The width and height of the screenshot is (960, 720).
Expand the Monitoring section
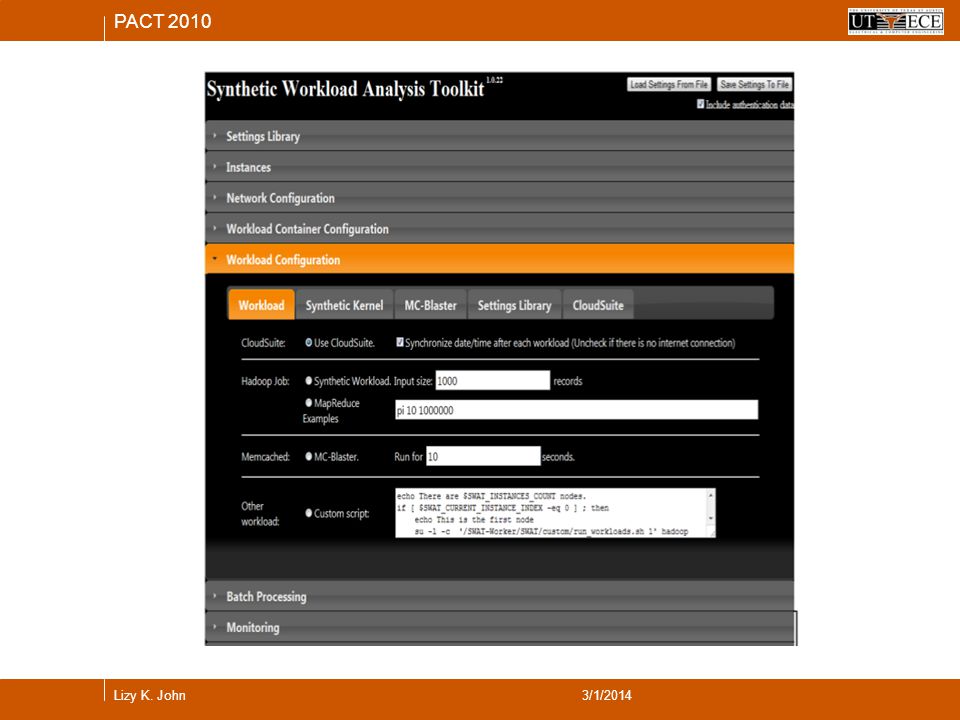tap(500, 627)
